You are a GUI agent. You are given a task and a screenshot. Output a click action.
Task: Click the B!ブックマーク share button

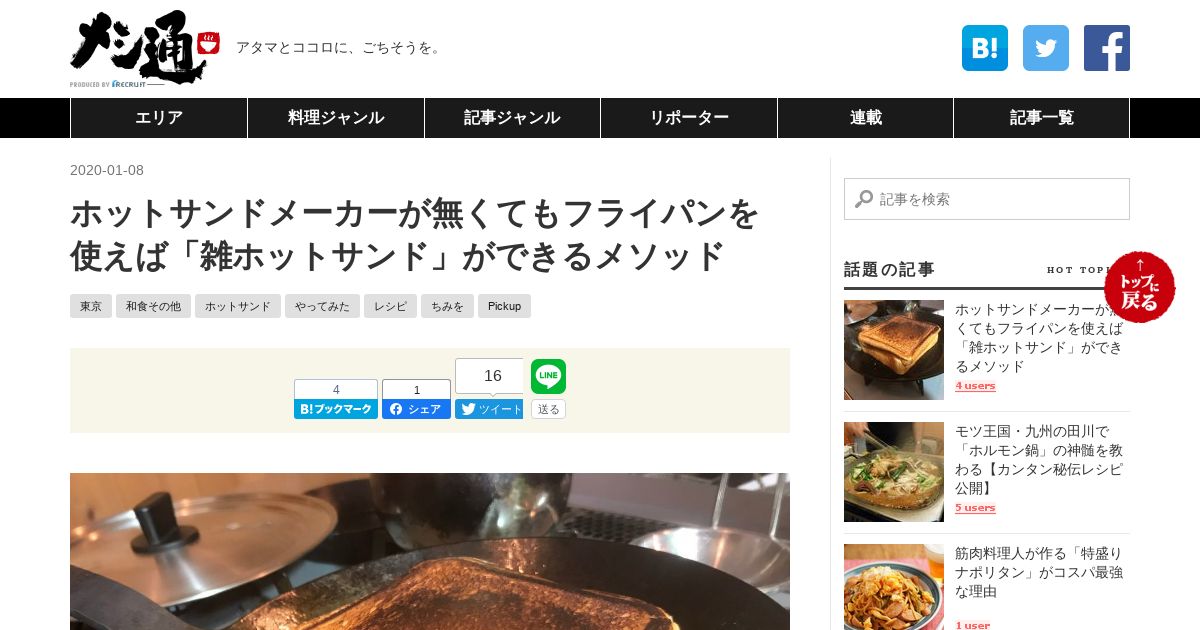336,409
